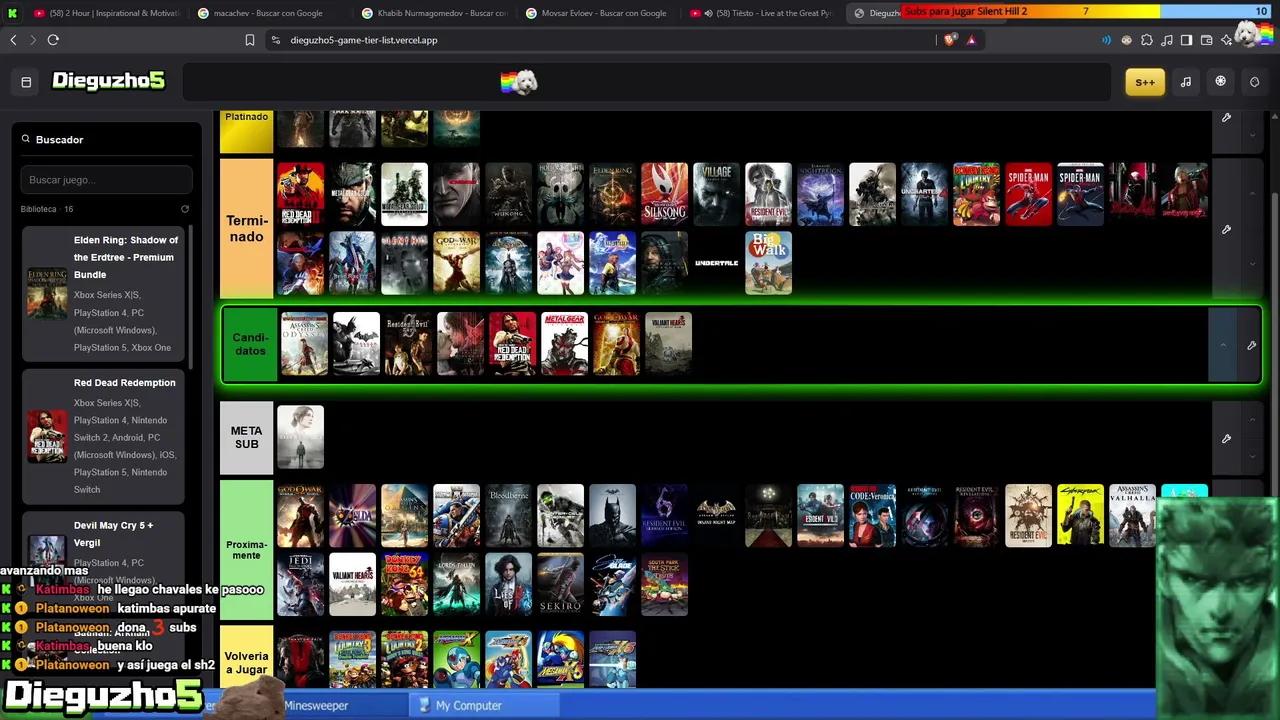Move Terminado tier down with chevron
This screenshot has height=720, width=1280.
1253,264
